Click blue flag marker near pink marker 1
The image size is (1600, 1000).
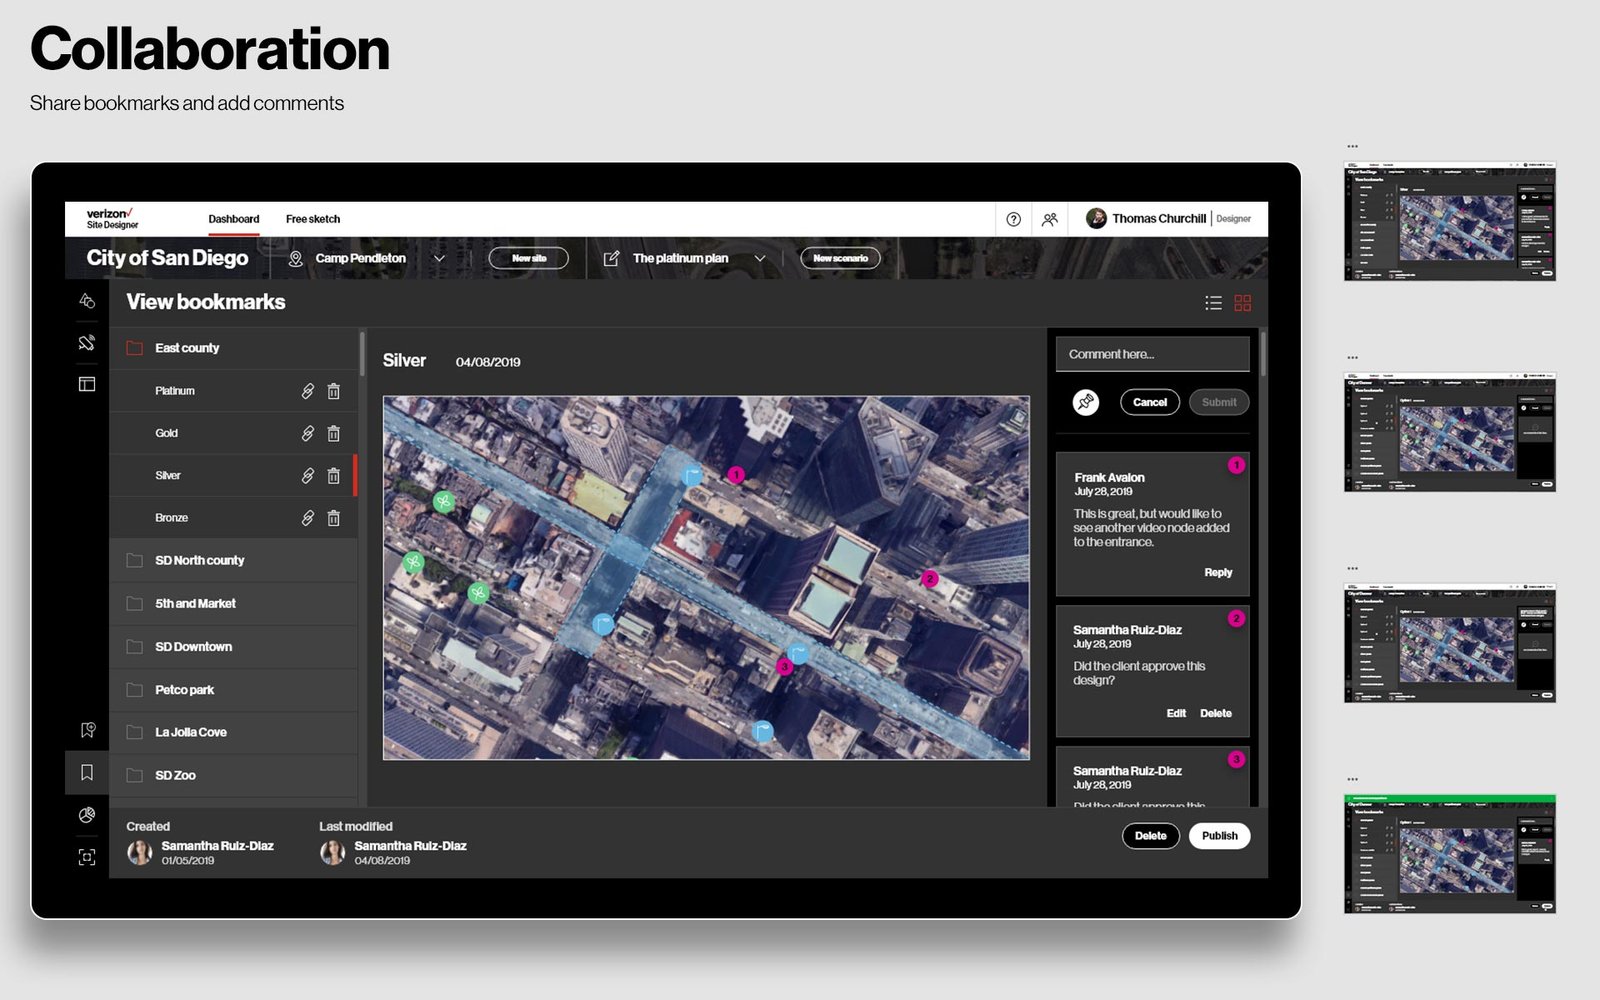[692, 476]
